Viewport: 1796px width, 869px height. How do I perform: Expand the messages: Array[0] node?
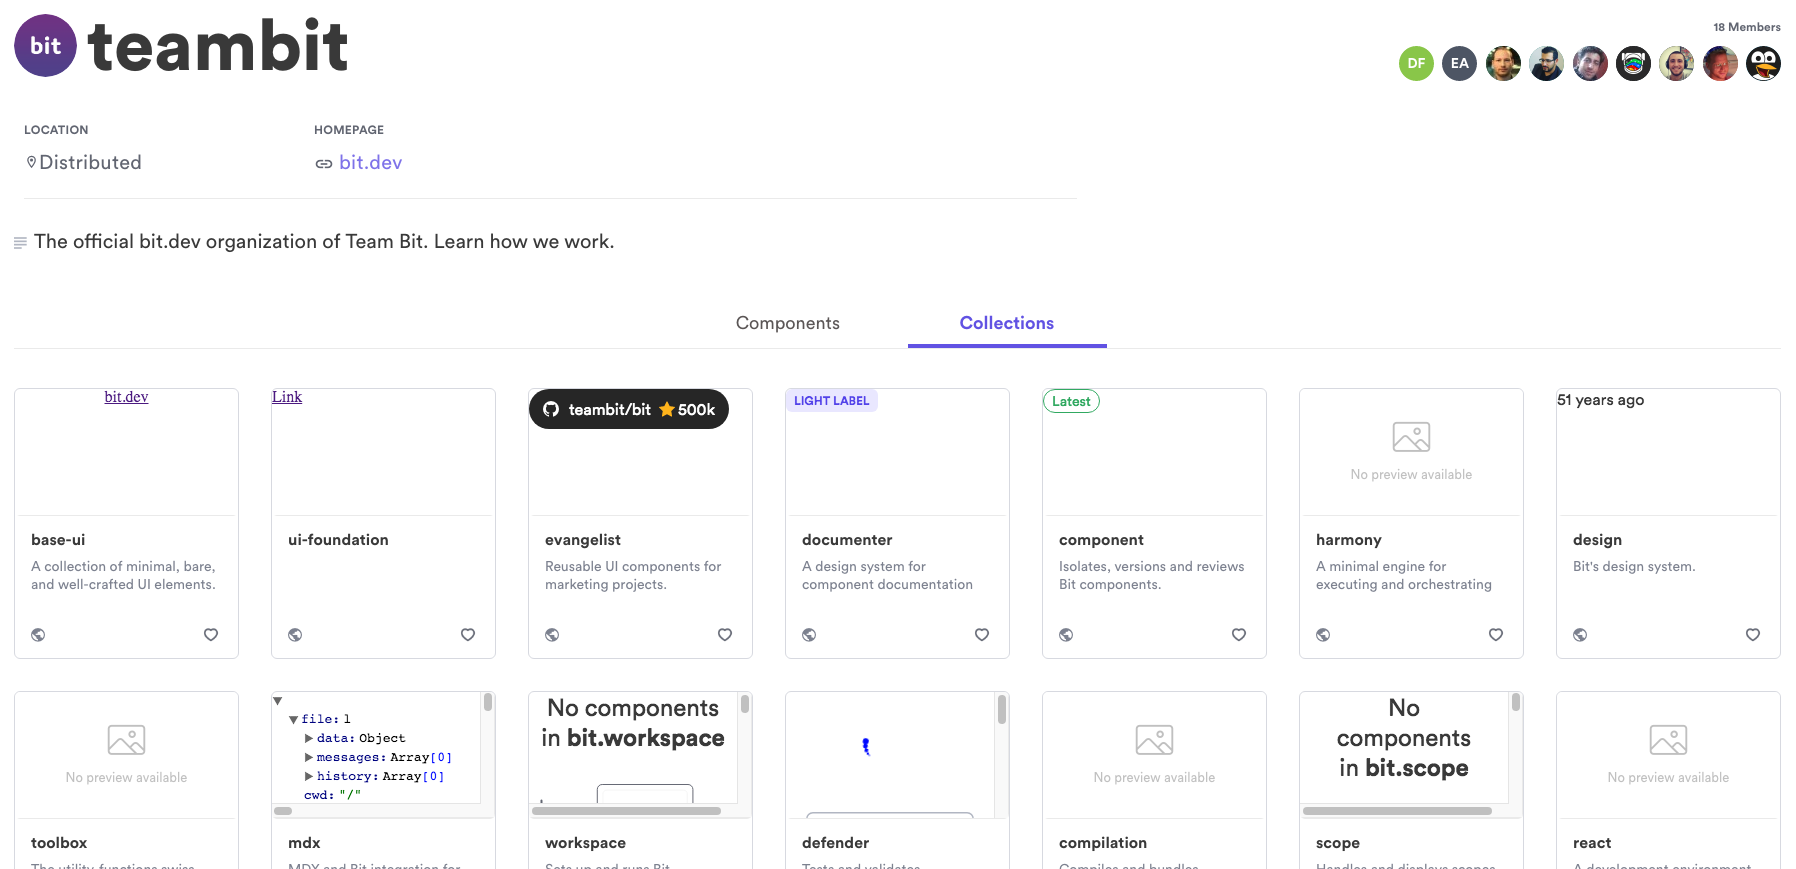coord(309,757)
